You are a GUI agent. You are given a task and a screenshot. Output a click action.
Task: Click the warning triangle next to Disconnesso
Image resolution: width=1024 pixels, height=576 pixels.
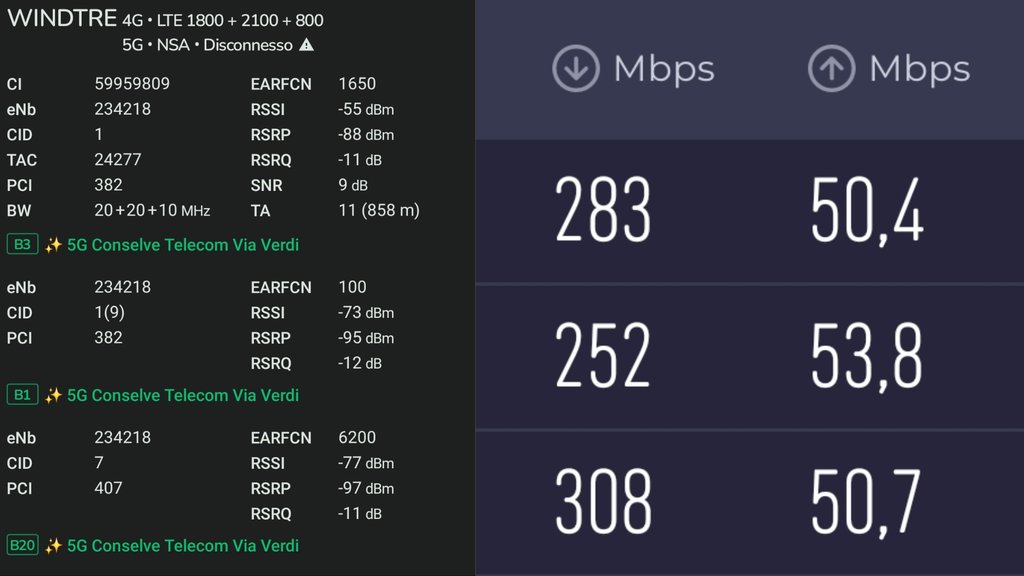click(x=306, y=45)
